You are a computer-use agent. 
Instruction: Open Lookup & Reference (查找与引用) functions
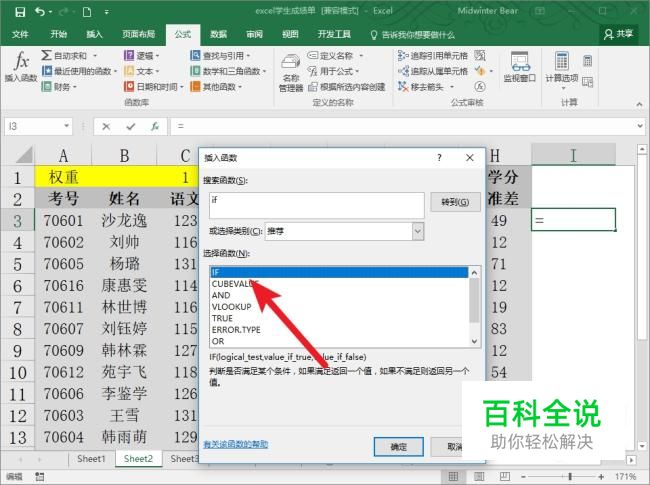tap(220, 55)
